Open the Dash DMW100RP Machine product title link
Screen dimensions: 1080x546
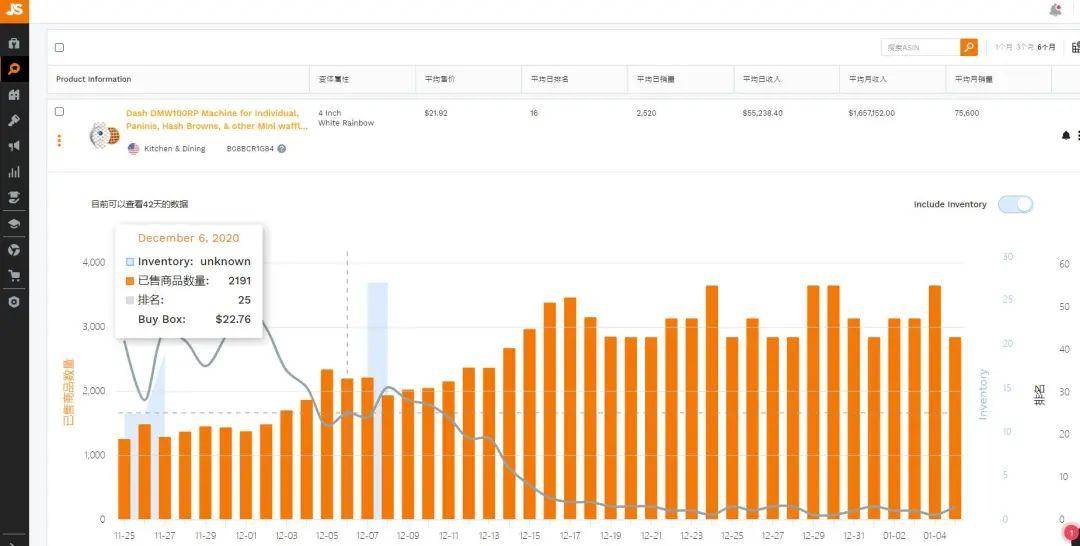[216, 120]
